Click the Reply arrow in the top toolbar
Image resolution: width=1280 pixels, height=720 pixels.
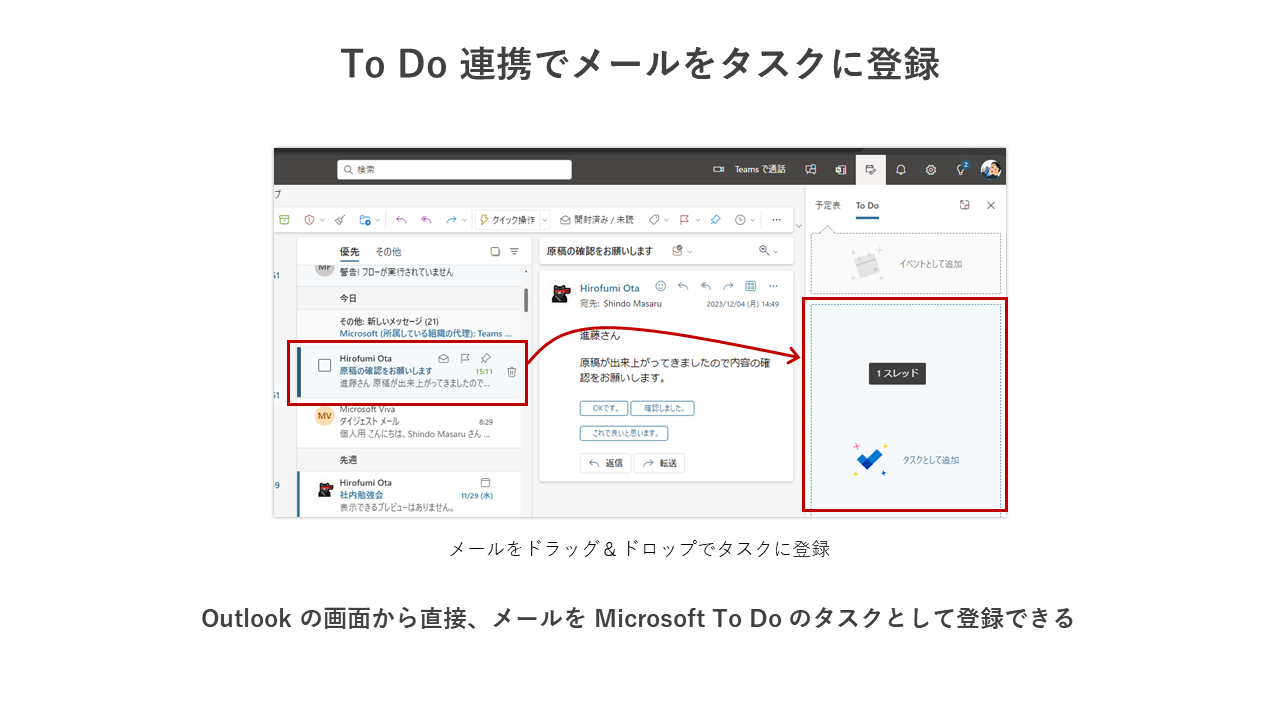(401, 220)
